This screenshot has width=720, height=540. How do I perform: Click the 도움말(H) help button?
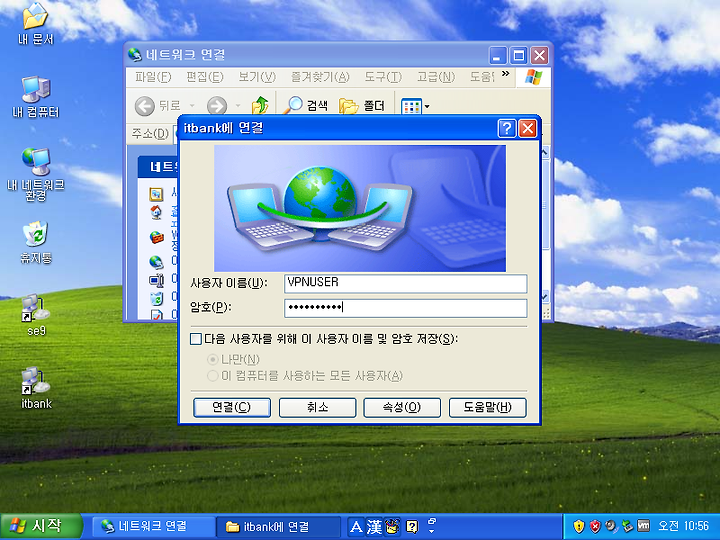click(x=487, y=407)
